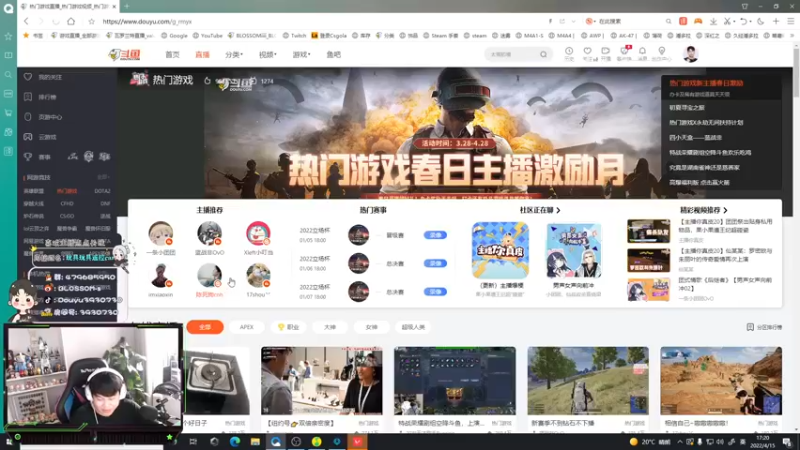Open the 鱼吧 nav item

tap(334, 55)
